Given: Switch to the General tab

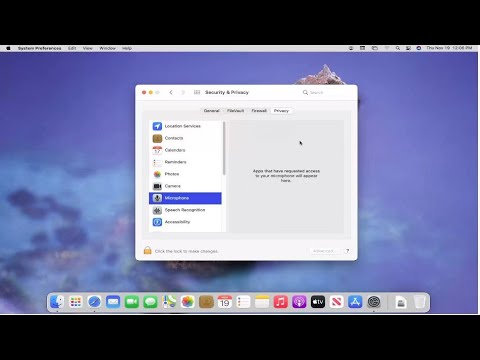Looking at the screenshot, I should (x=211, y=111).
